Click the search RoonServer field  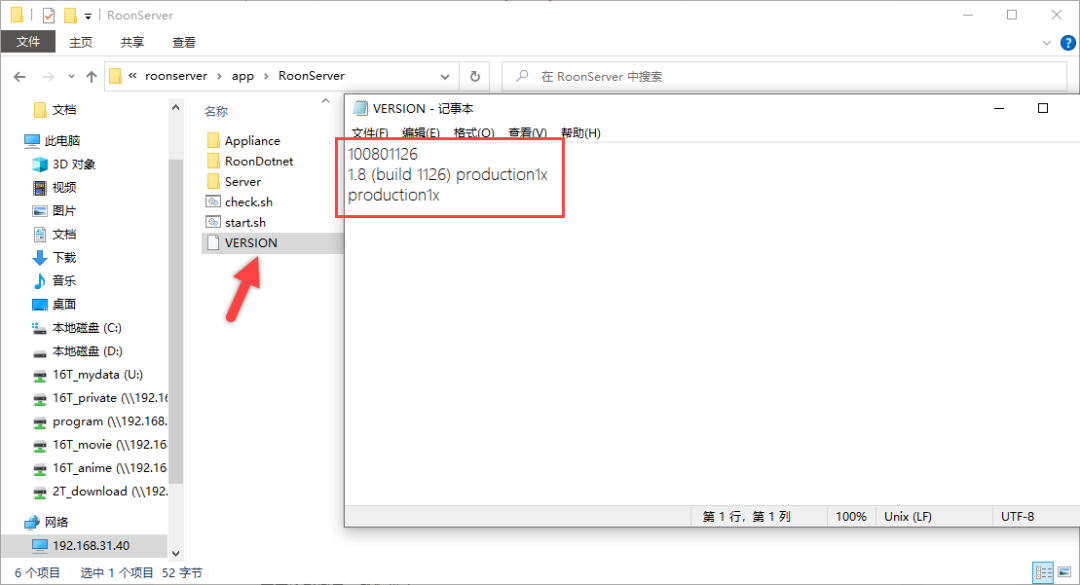point(785,76)
